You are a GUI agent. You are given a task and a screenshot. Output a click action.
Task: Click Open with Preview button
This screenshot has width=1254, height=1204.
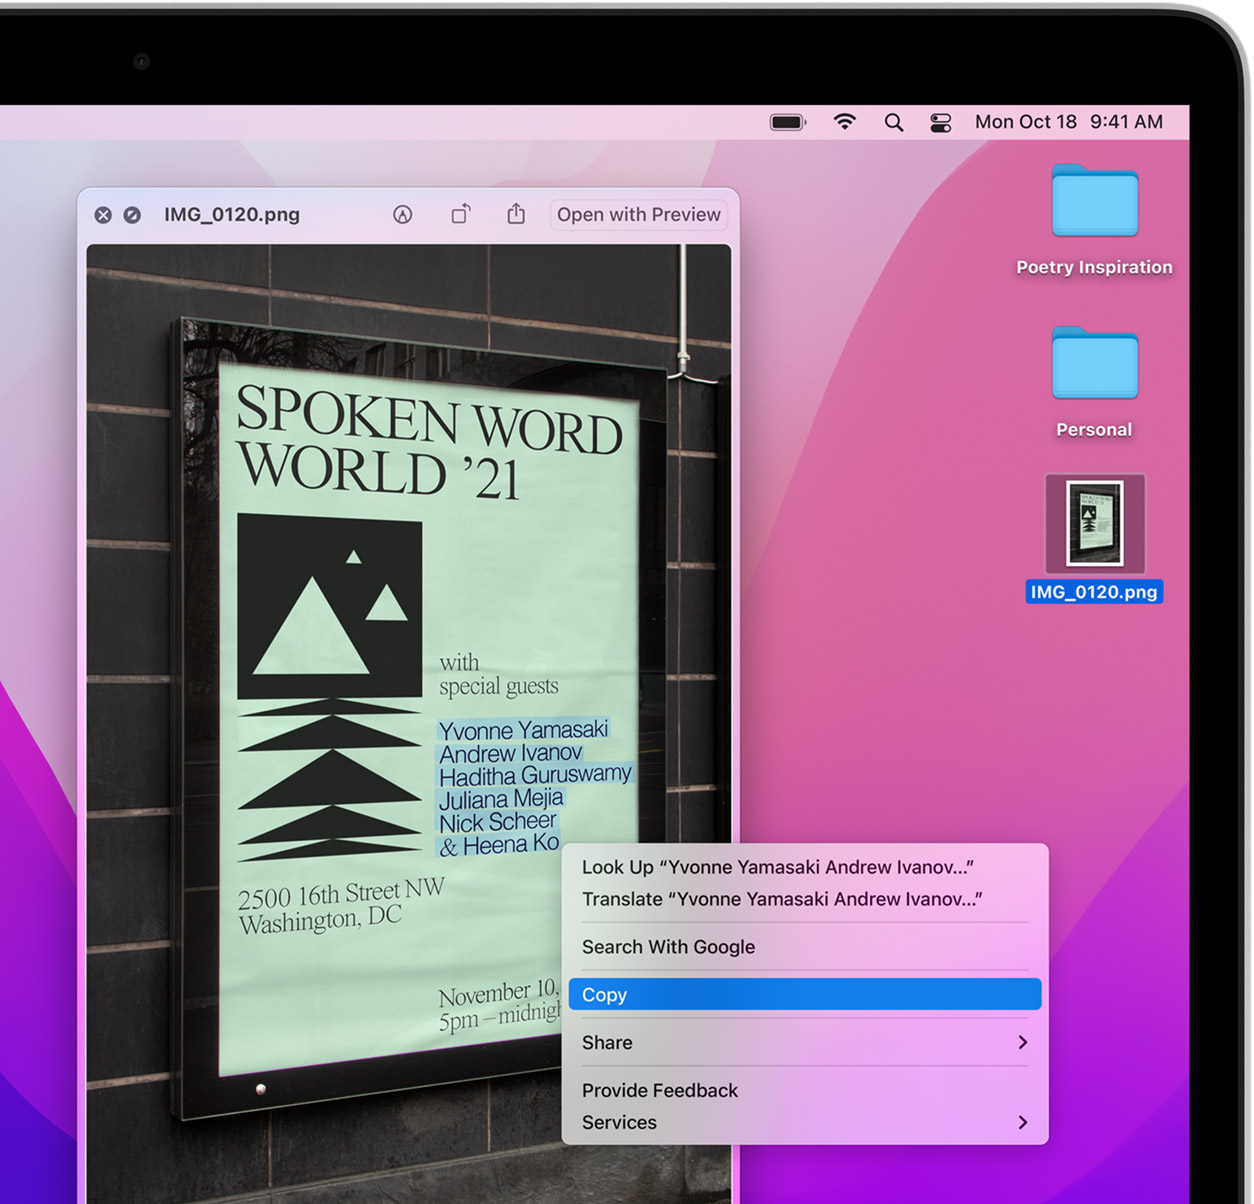[x=638, y=214]
